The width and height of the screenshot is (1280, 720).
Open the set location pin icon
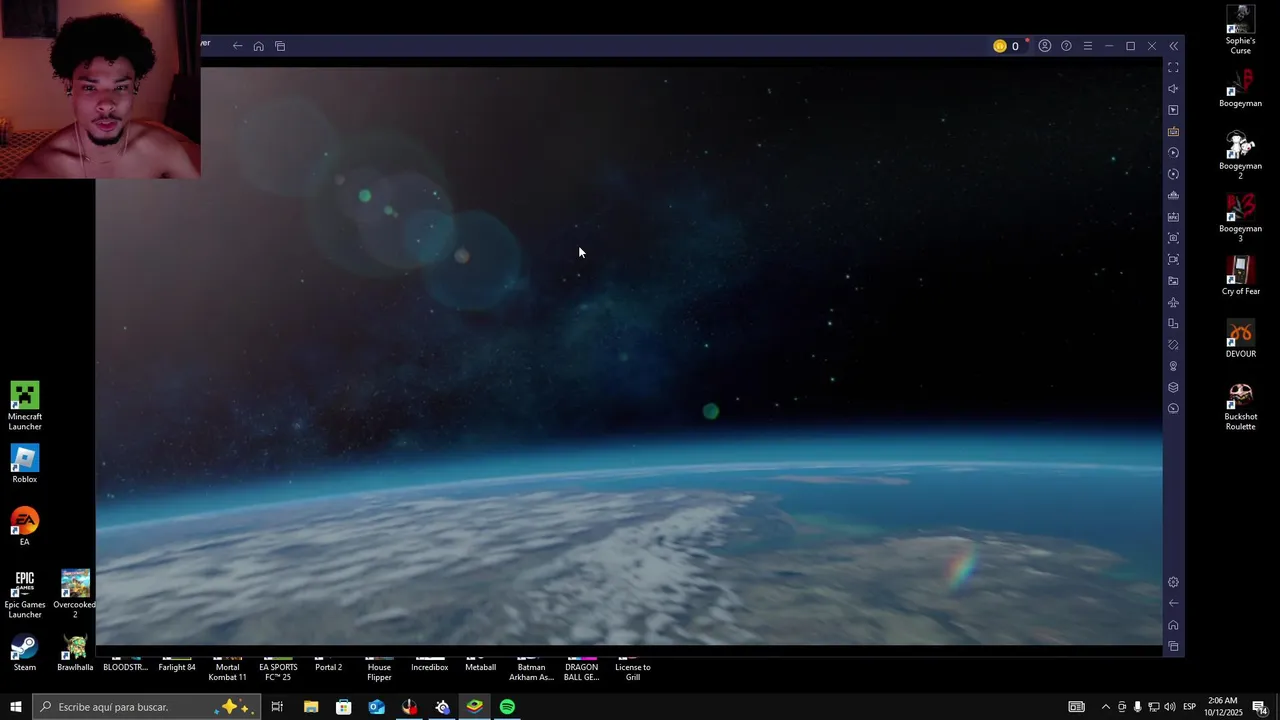pyautogui.click(x=1173, y=366)
